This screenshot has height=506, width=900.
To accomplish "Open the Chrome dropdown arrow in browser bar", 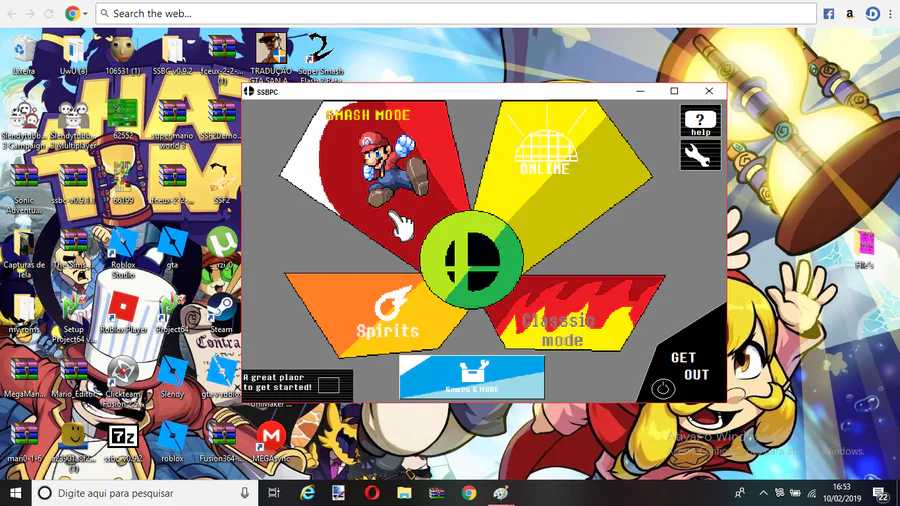I will [x=85, y=13].
